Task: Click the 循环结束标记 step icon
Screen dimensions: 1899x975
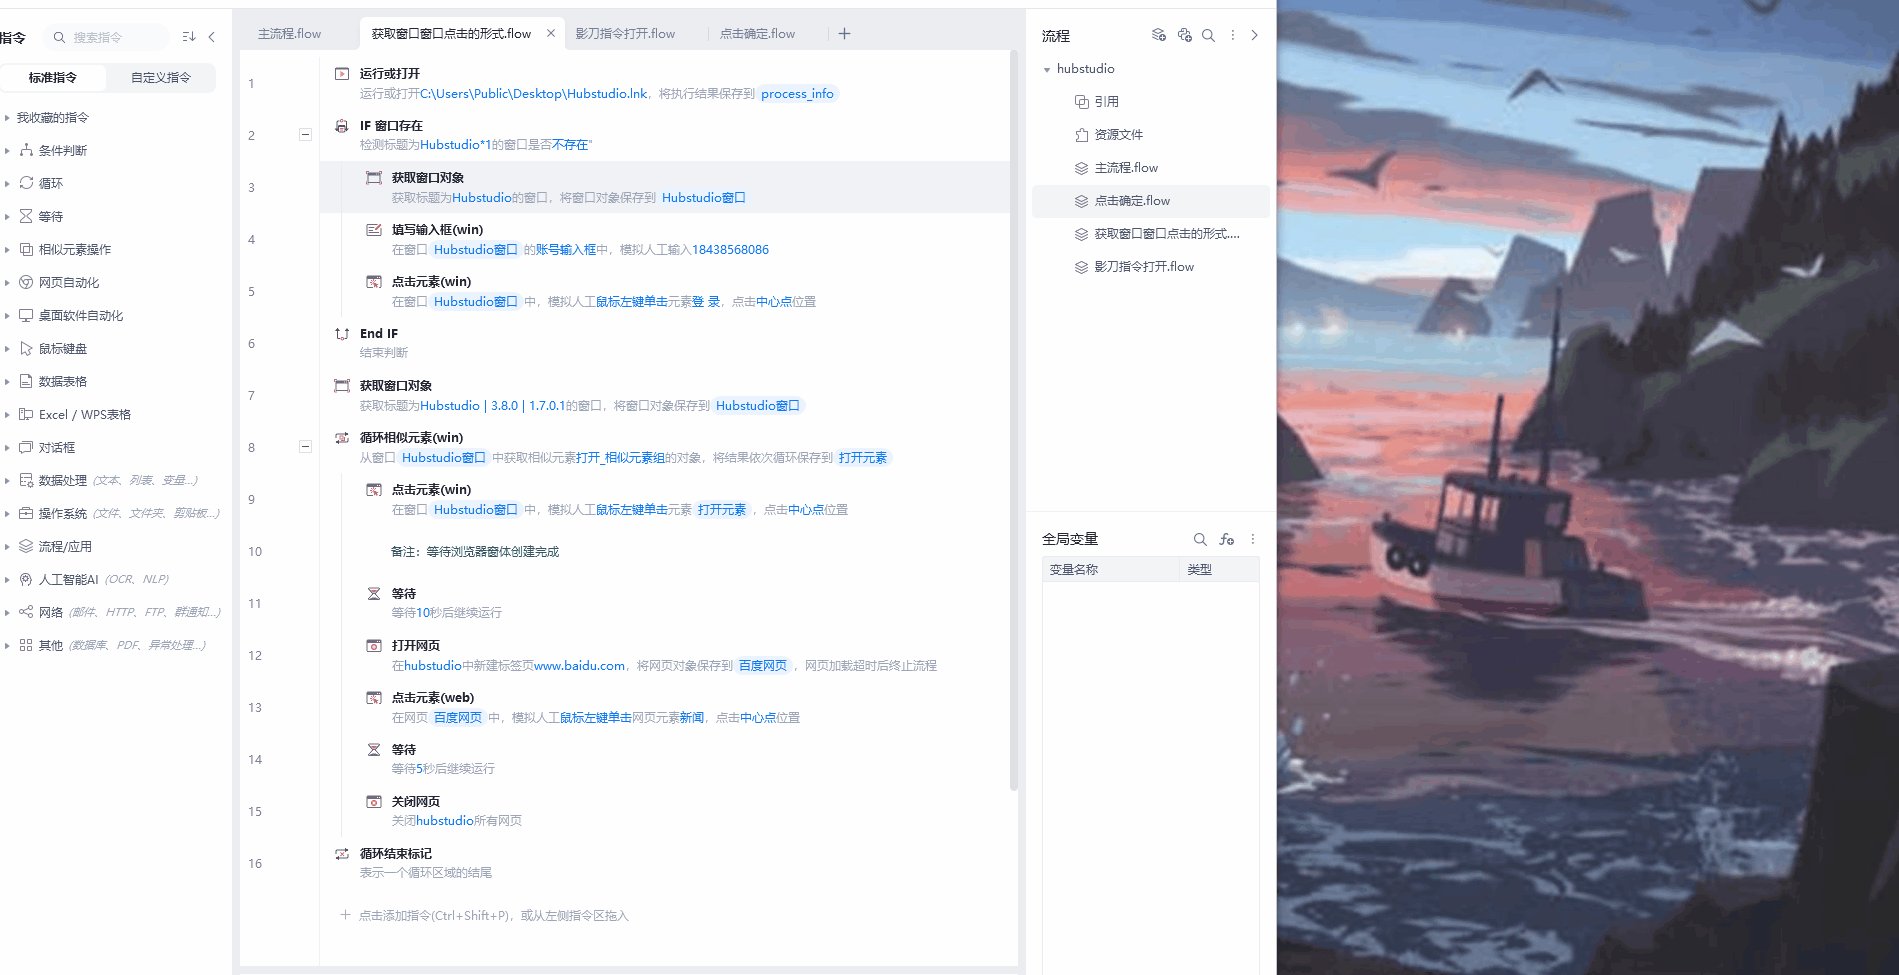Action: (342, 854)
